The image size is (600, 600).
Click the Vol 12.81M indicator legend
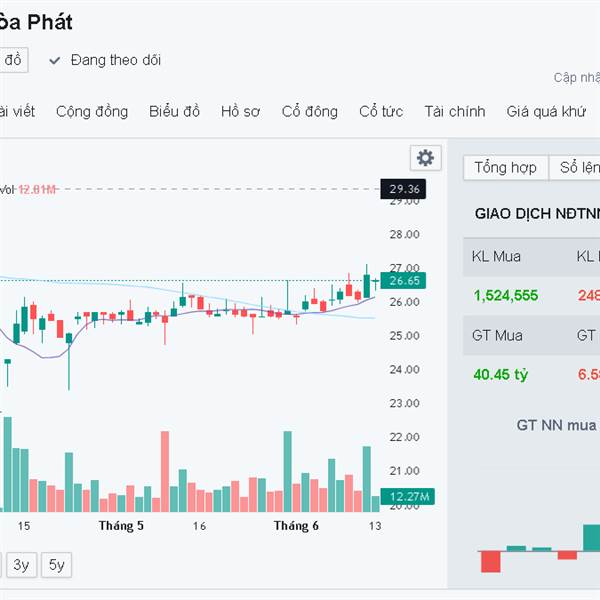[28, 189]
